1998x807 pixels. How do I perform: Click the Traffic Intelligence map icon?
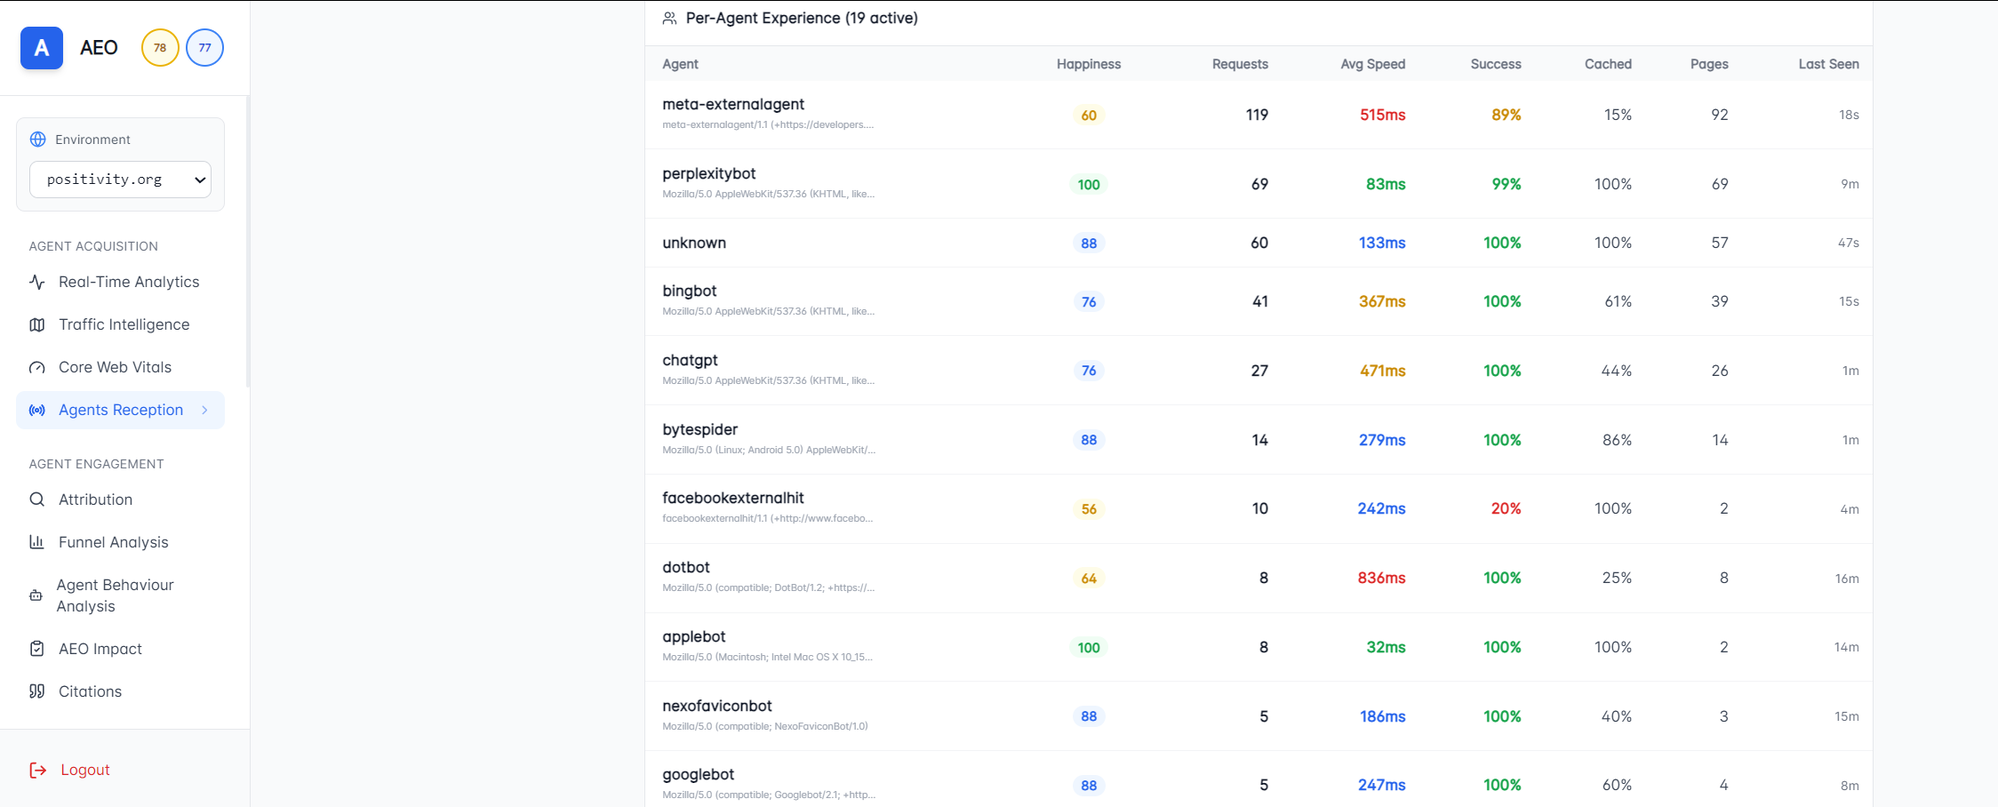(37, 325)
